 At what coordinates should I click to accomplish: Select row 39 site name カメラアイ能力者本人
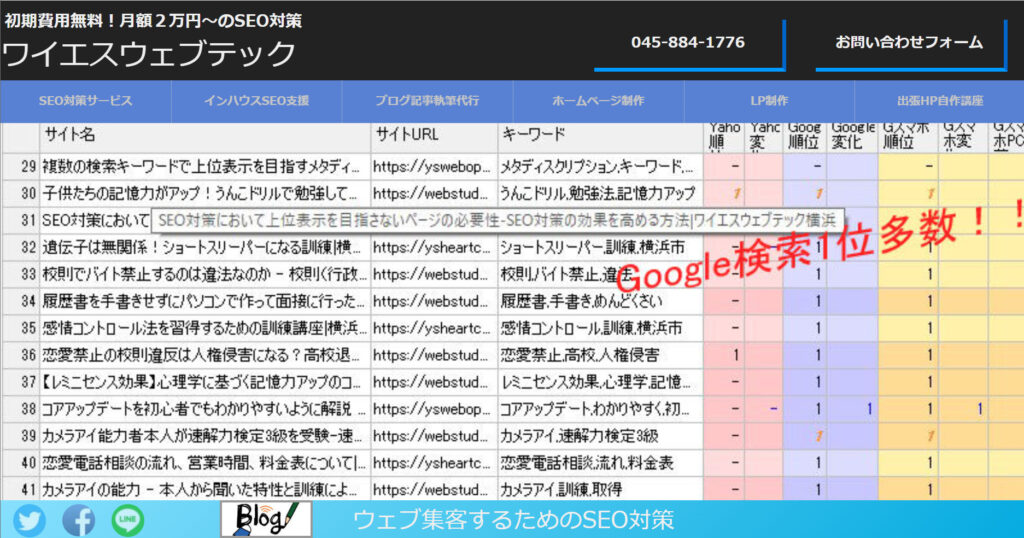pyautogui.click(x=205, y=435)
